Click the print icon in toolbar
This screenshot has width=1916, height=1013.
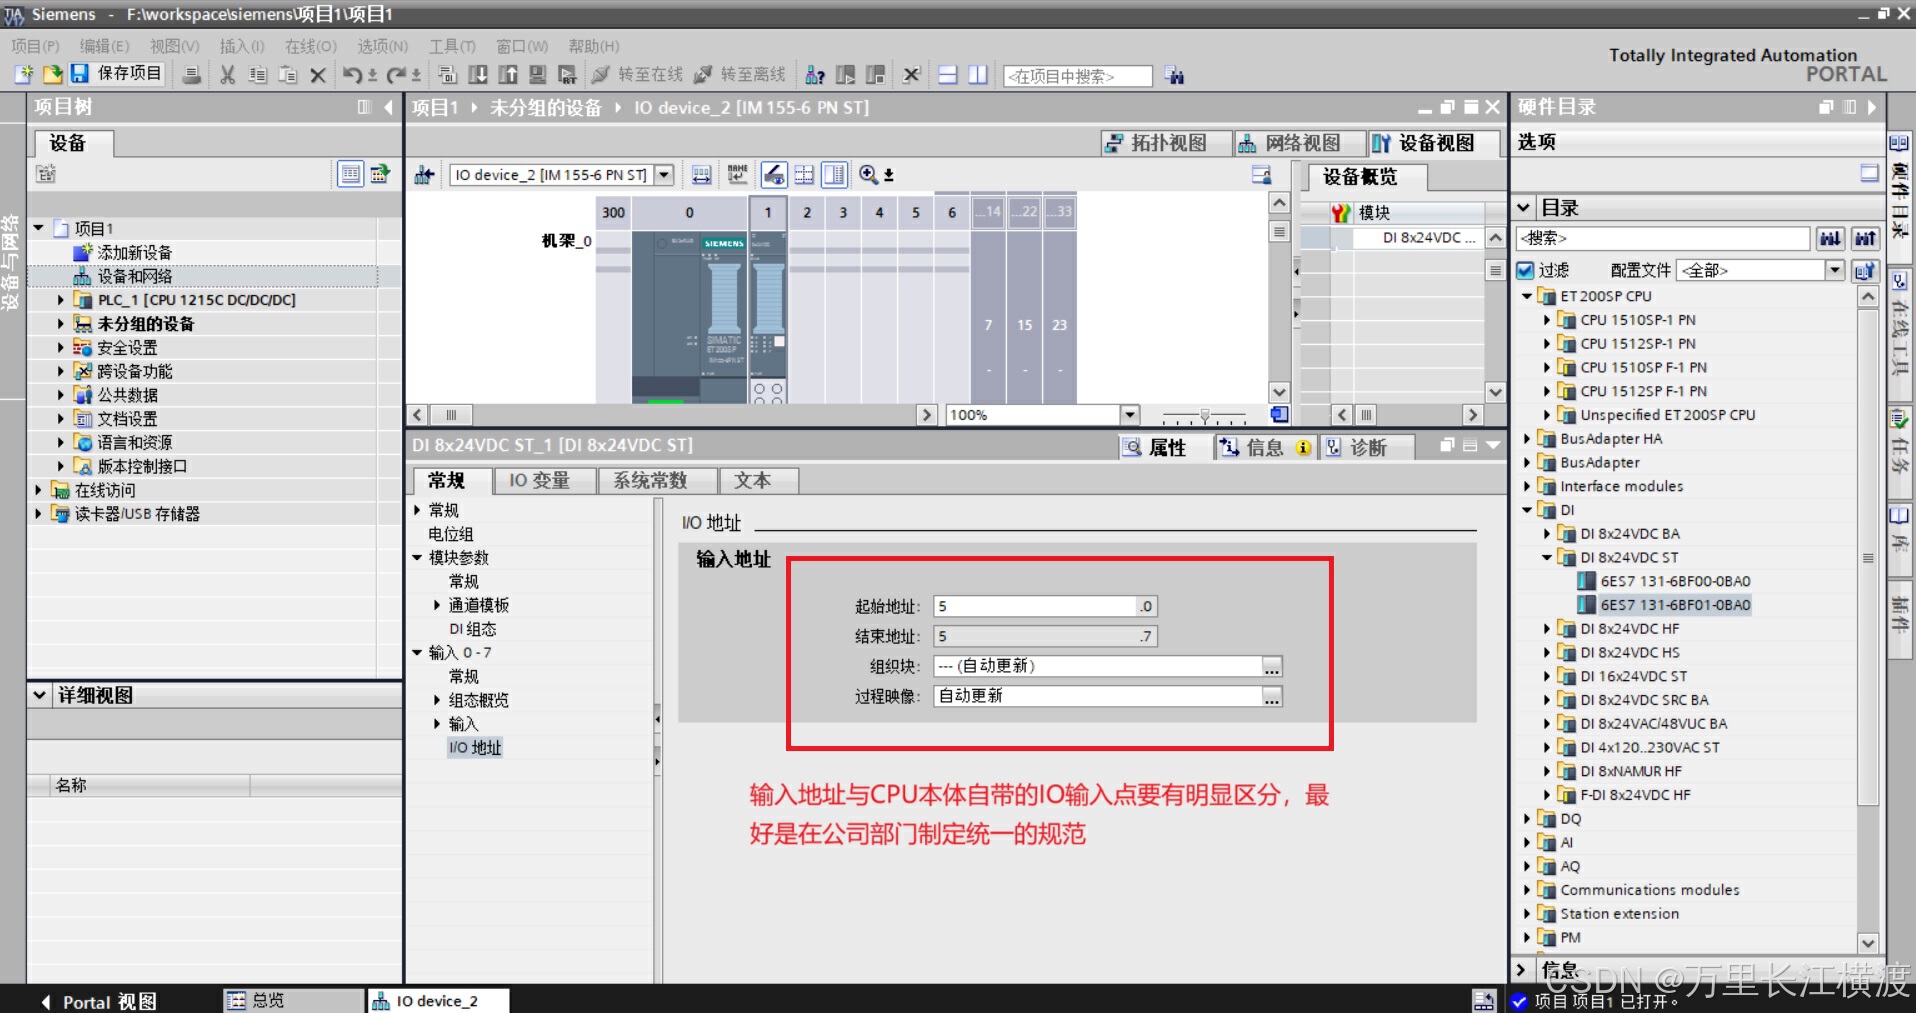coord(192,75)
